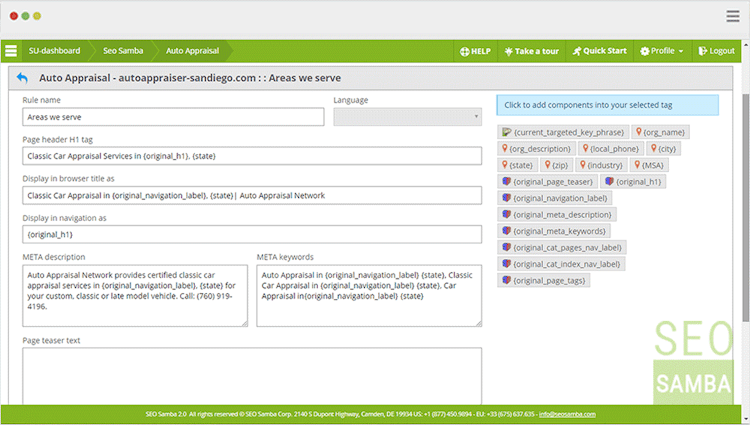
Task: Go to Seo Samba breadcrumb
Action: tap(123, 51)
